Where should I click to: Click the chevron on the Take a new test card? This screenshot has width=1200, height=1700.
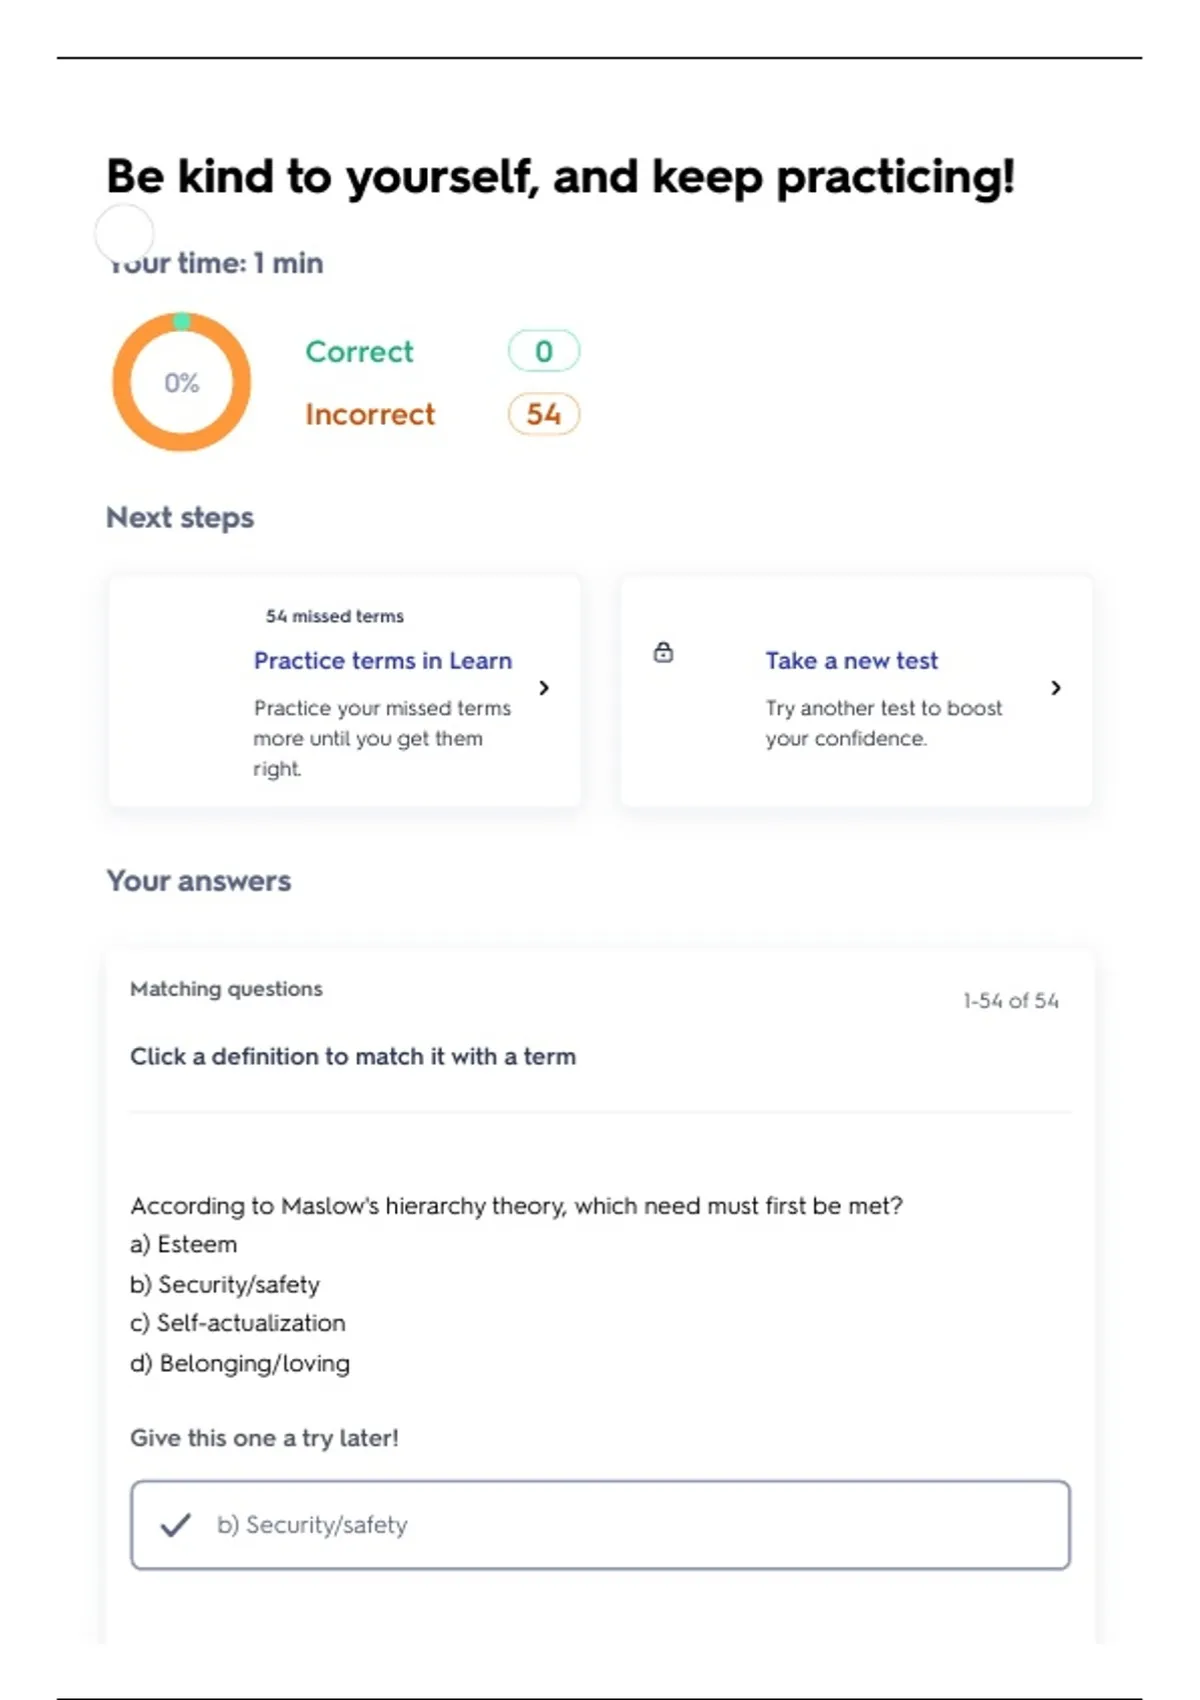[x=1056, y=688]
